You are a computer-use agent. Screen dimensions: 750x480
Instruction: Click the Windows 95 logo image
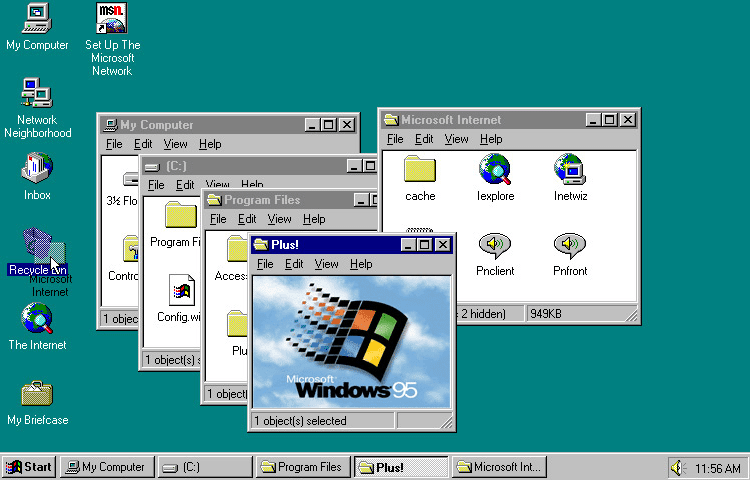click(x=352, y=342)
